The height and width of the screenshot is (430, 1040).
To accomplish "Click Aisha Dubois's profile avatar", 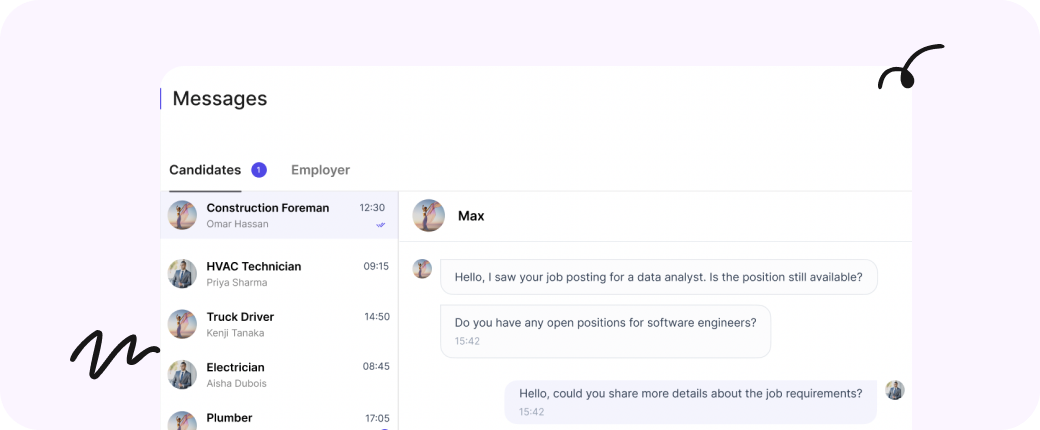I will [182, 375].
